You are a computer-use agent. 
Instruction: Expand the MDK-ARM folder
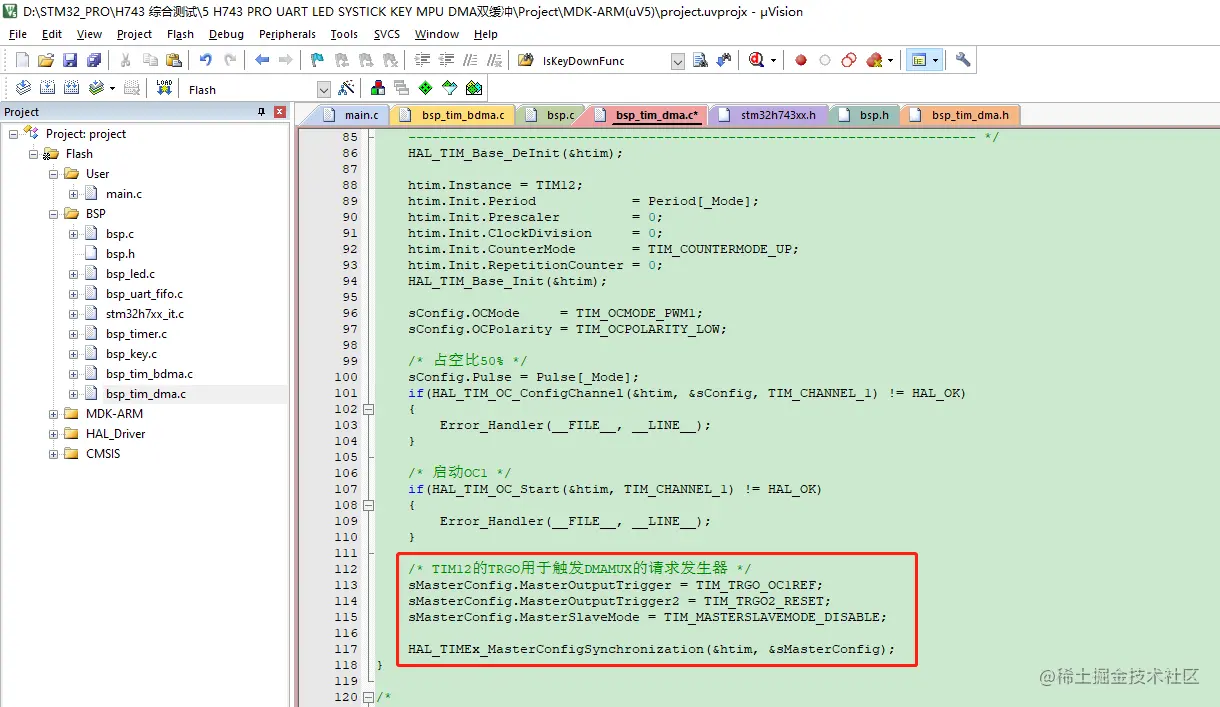[54, 414]
